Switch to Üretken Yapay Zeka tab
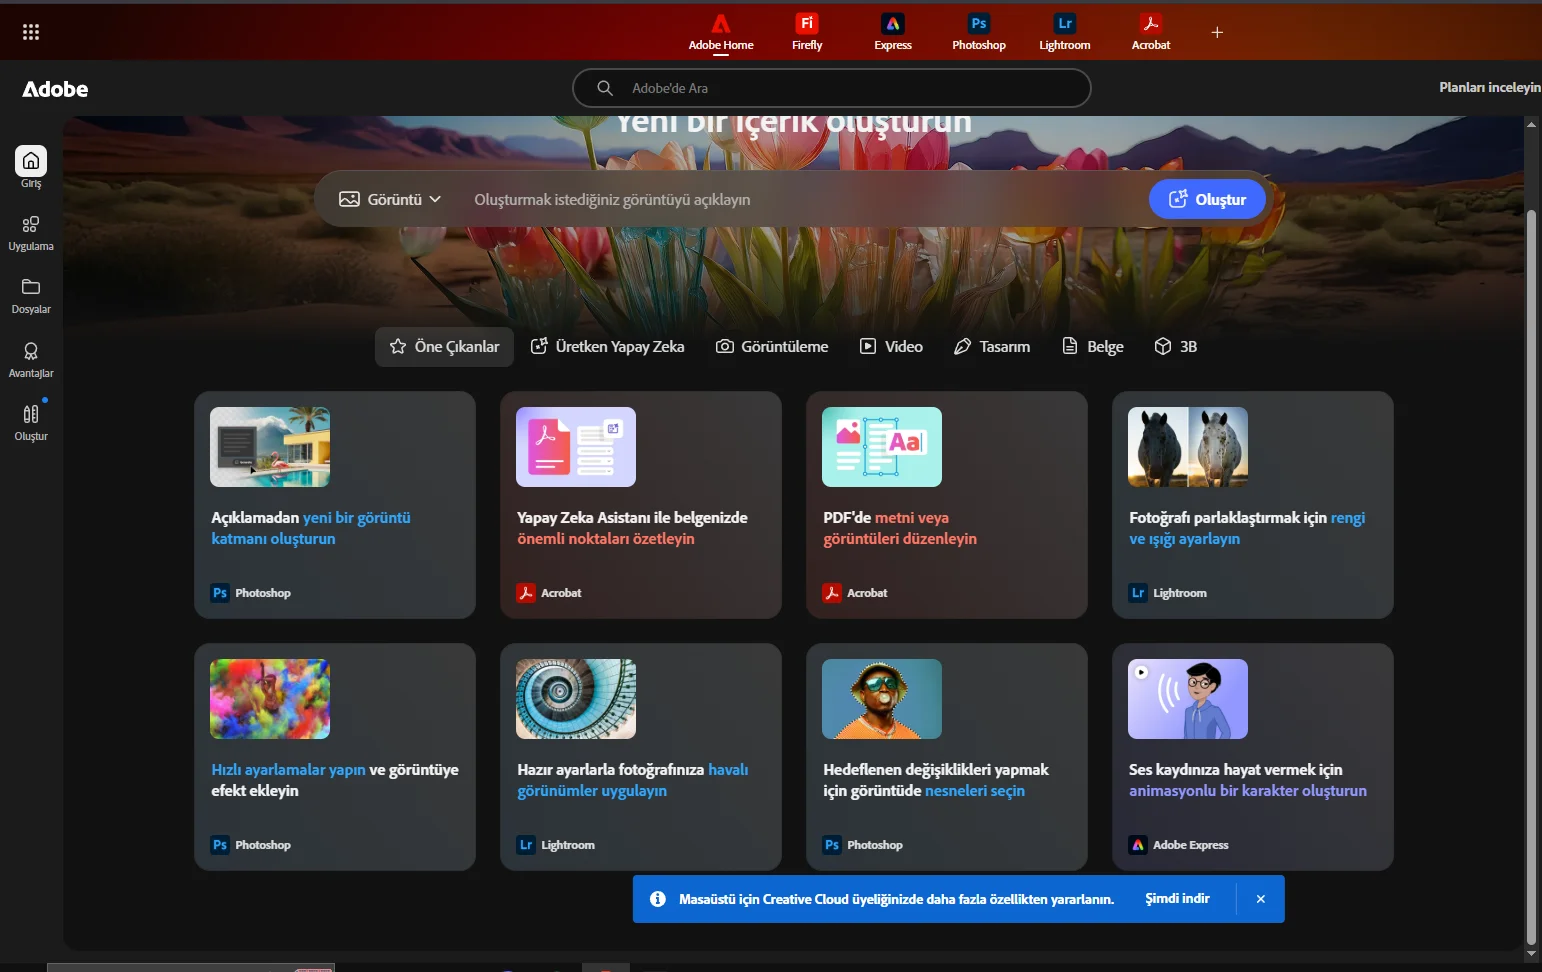Screen dimensions: 1542x972 tap(607, 347)
